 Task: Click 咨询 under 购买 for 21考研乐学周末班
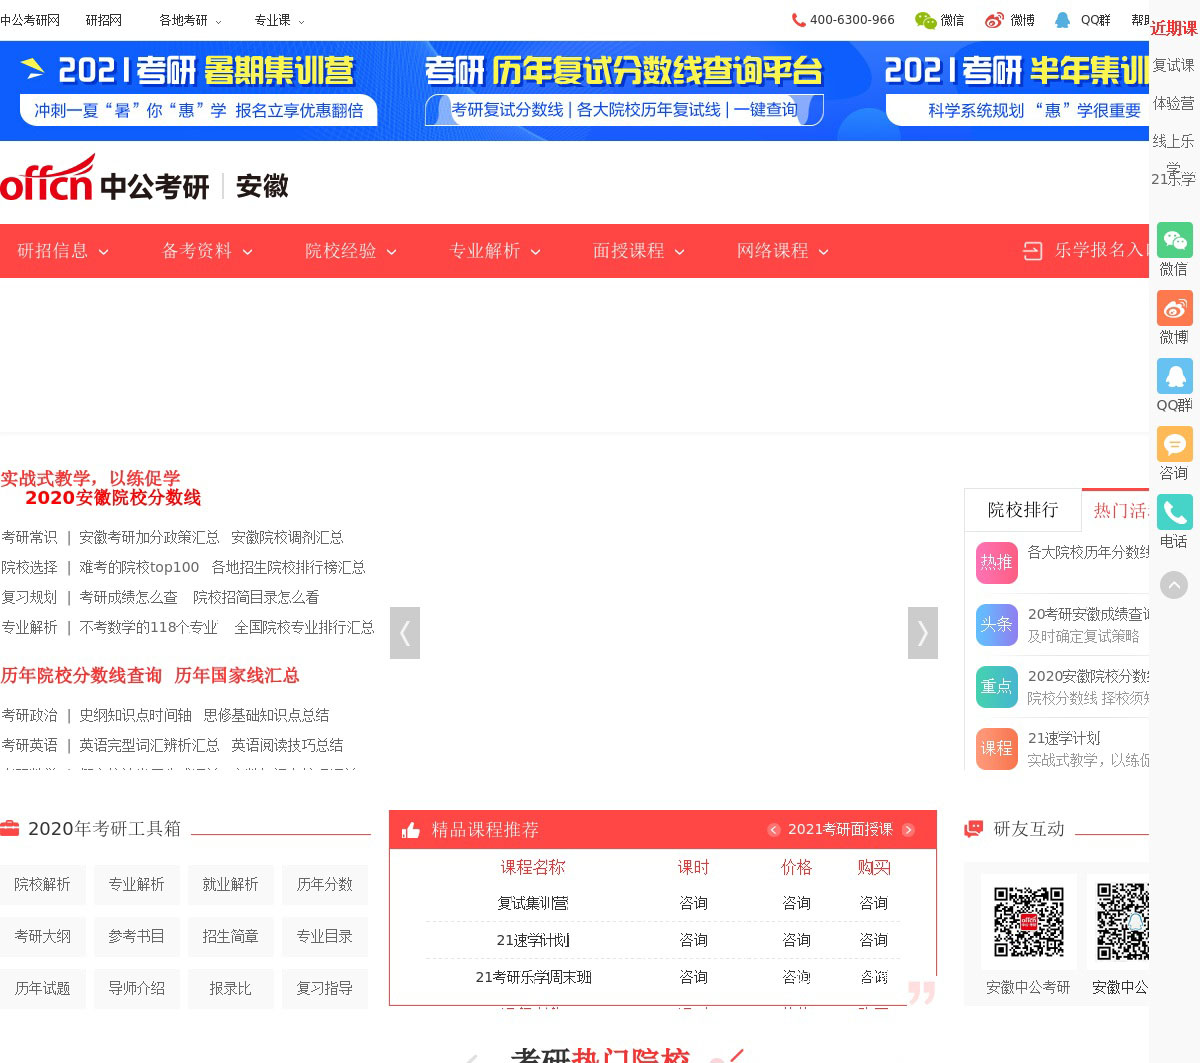coord(874,977)
